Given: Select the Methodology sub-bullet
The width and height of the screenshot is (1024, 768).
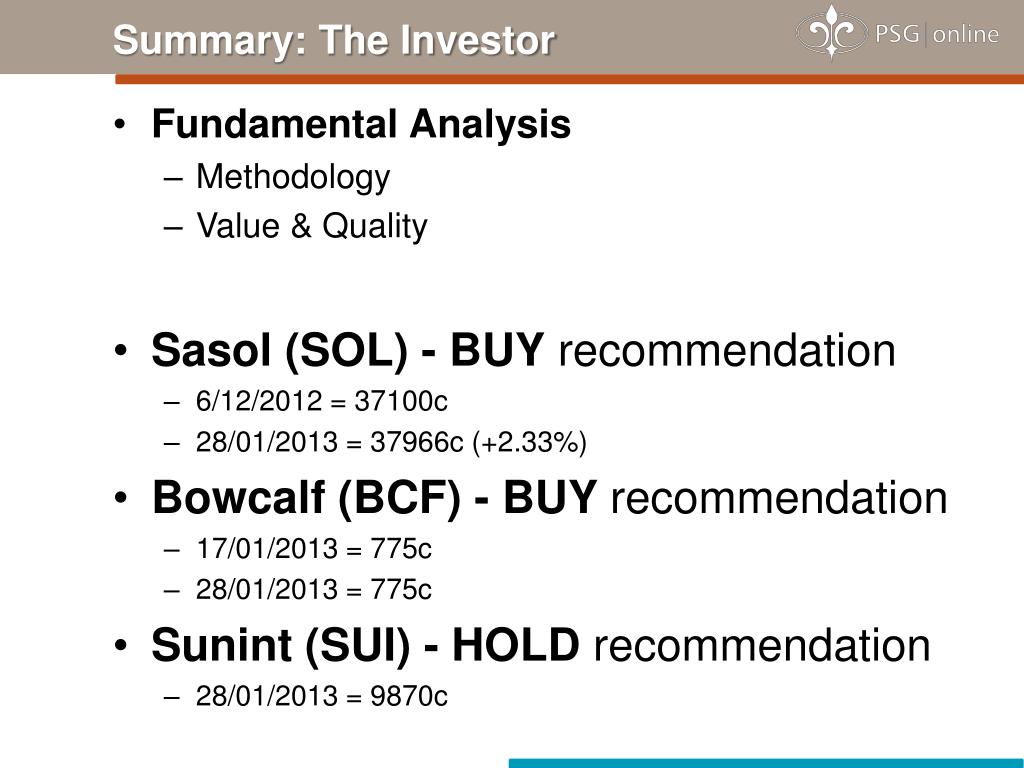Looking at the screenshot, I should pyautogui.click(x=293, y=177).
